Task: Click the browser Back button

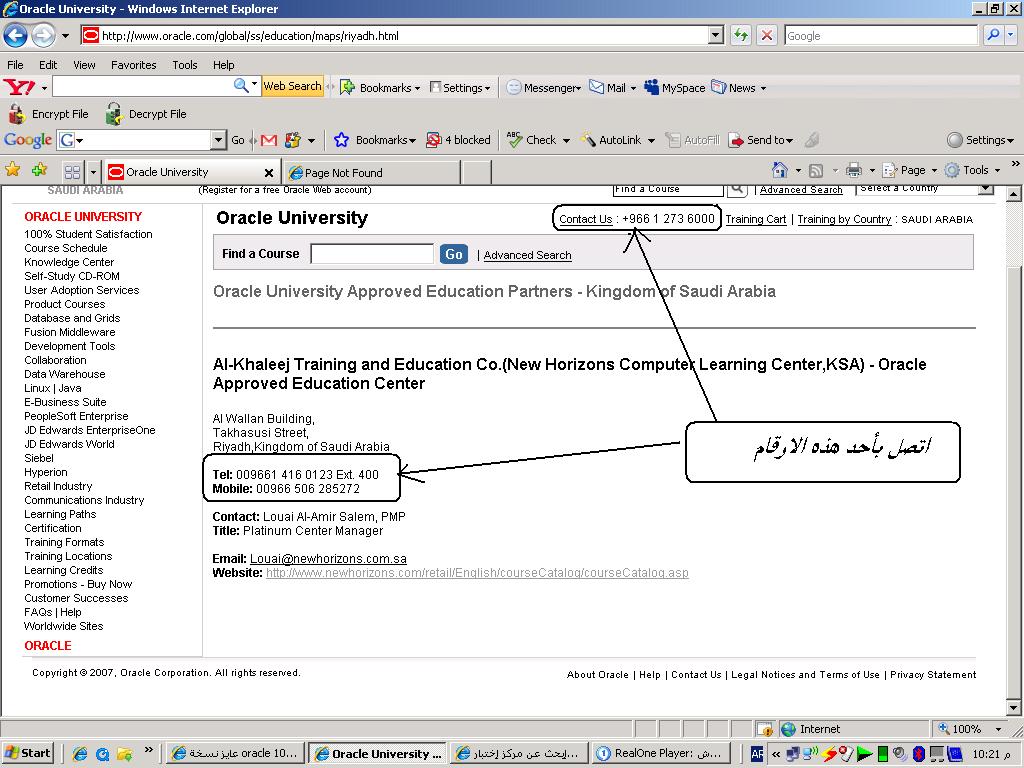Action: pyautogui.click(x=15, y=36)
